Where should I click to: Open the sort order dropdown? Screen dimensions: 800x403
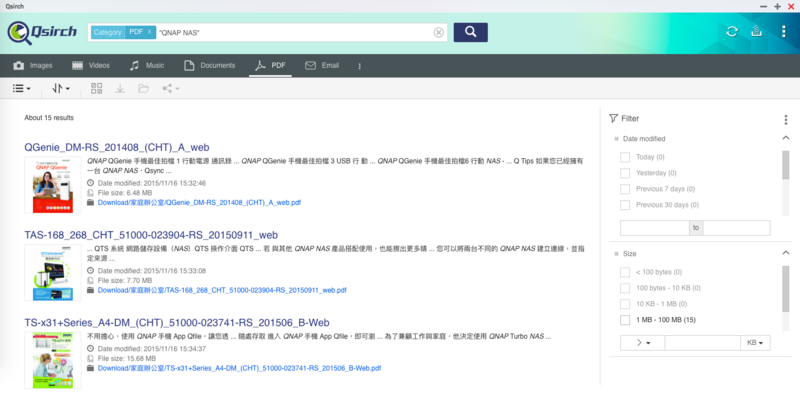coord(61,88)
